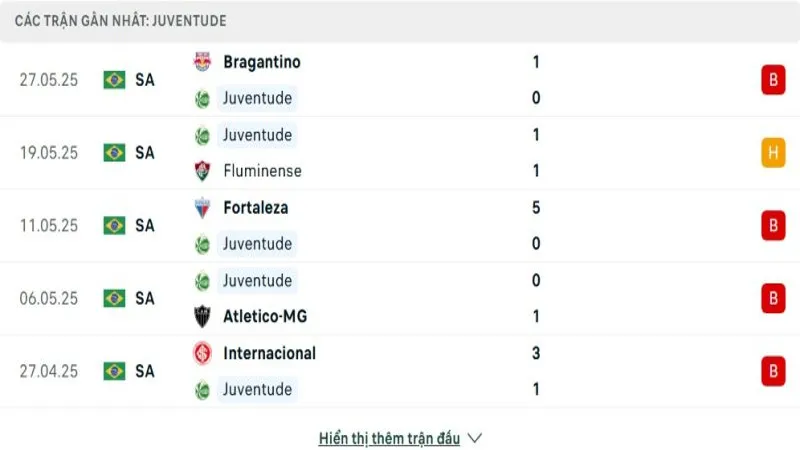Click the orange H draw badge
Image resolution: width=800 pixels, height=450 pixels.
point(772,153)
